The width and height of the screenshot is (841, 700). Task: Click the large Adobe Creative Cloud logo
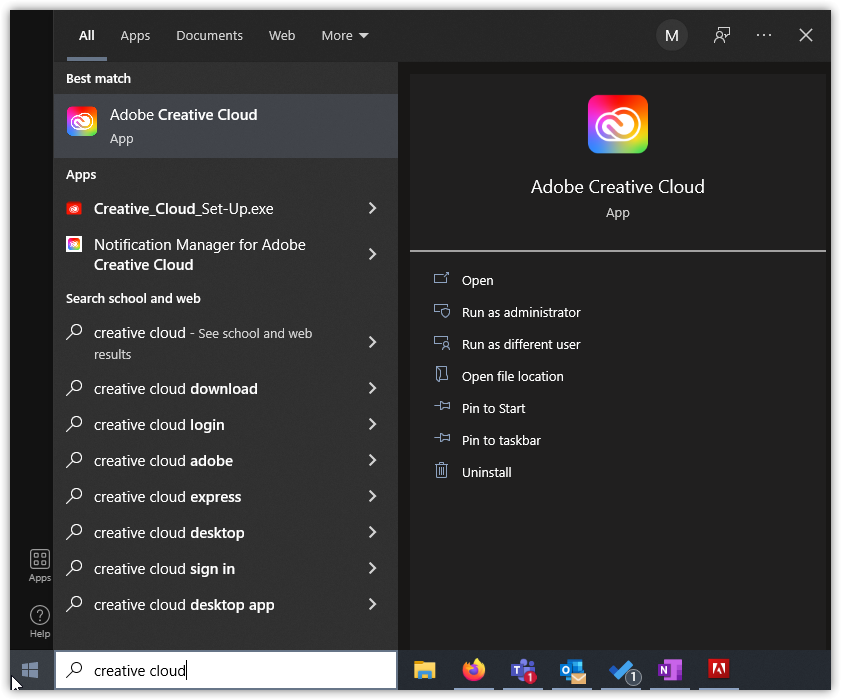(x=618, y=124)
